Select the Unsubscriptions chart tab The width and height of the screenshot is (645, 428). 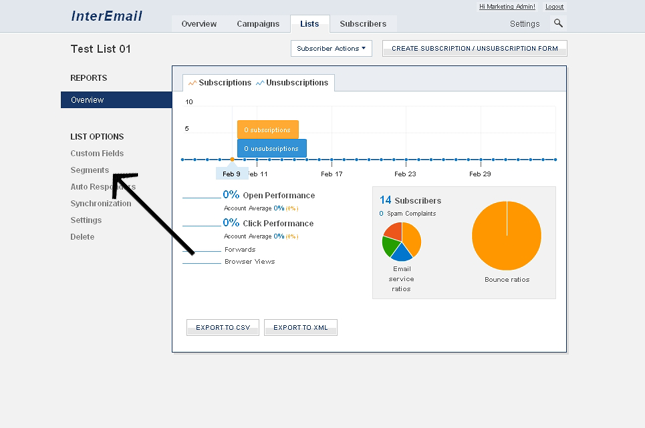pyautogui.click(x=292, y=83)
